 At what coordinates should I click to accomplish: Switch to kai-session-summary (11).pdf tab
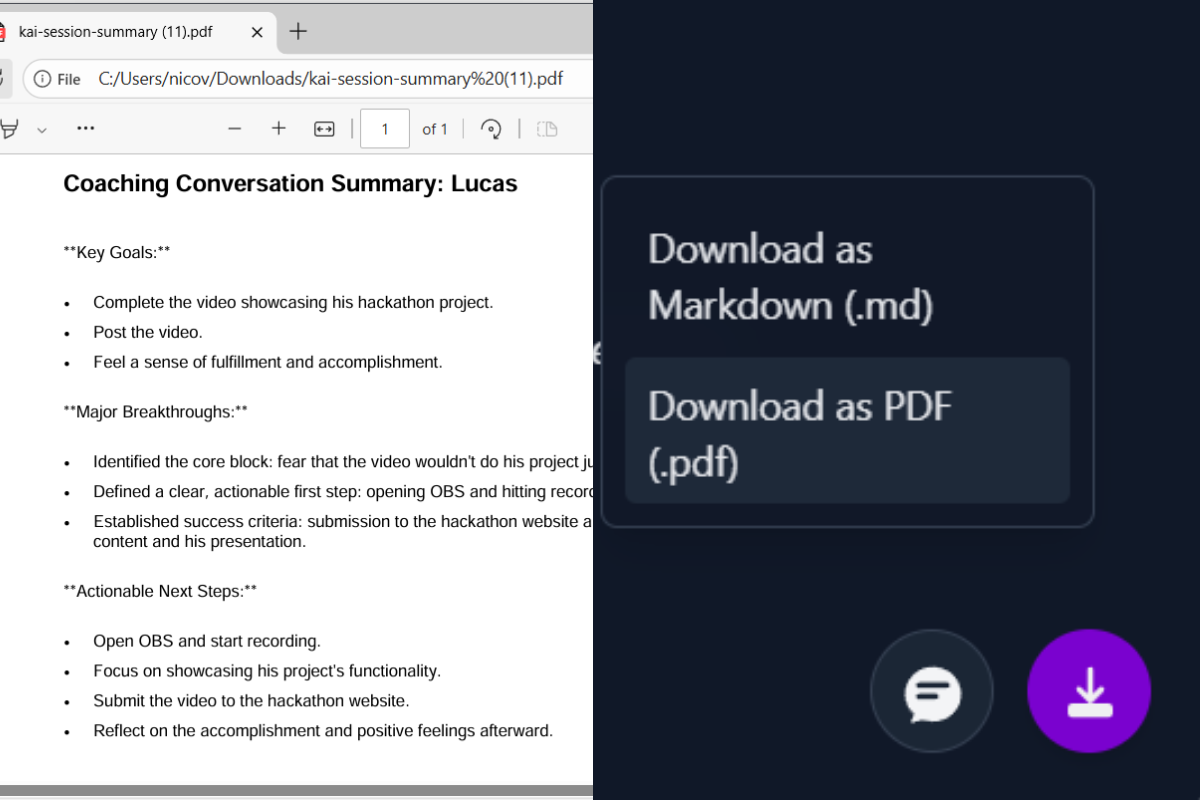[116, 32]
